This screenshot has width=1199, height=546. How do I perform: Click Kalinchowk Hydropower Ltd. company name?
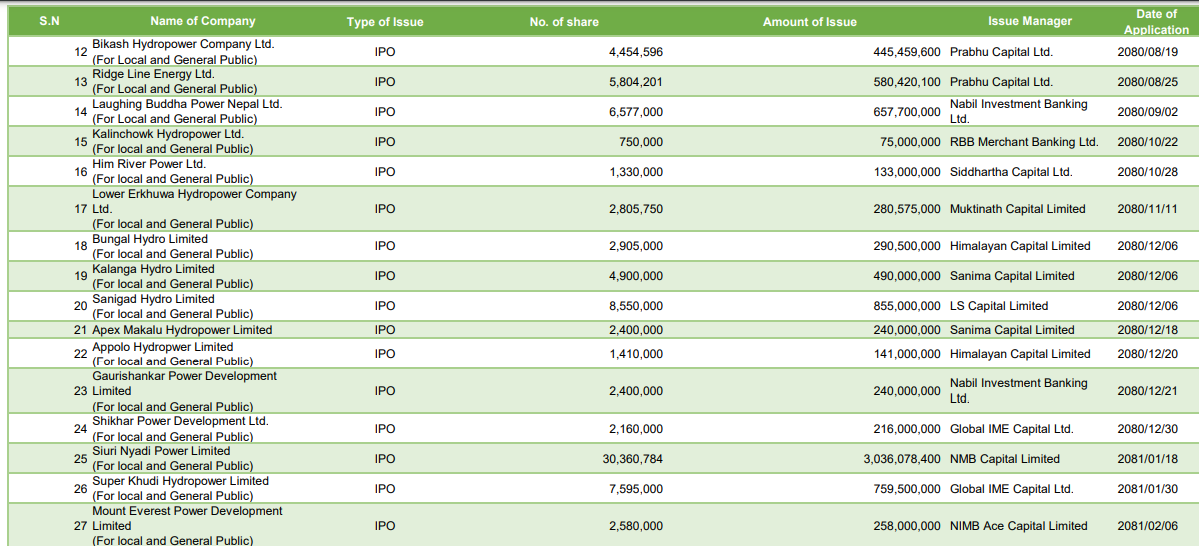[167, 134]
